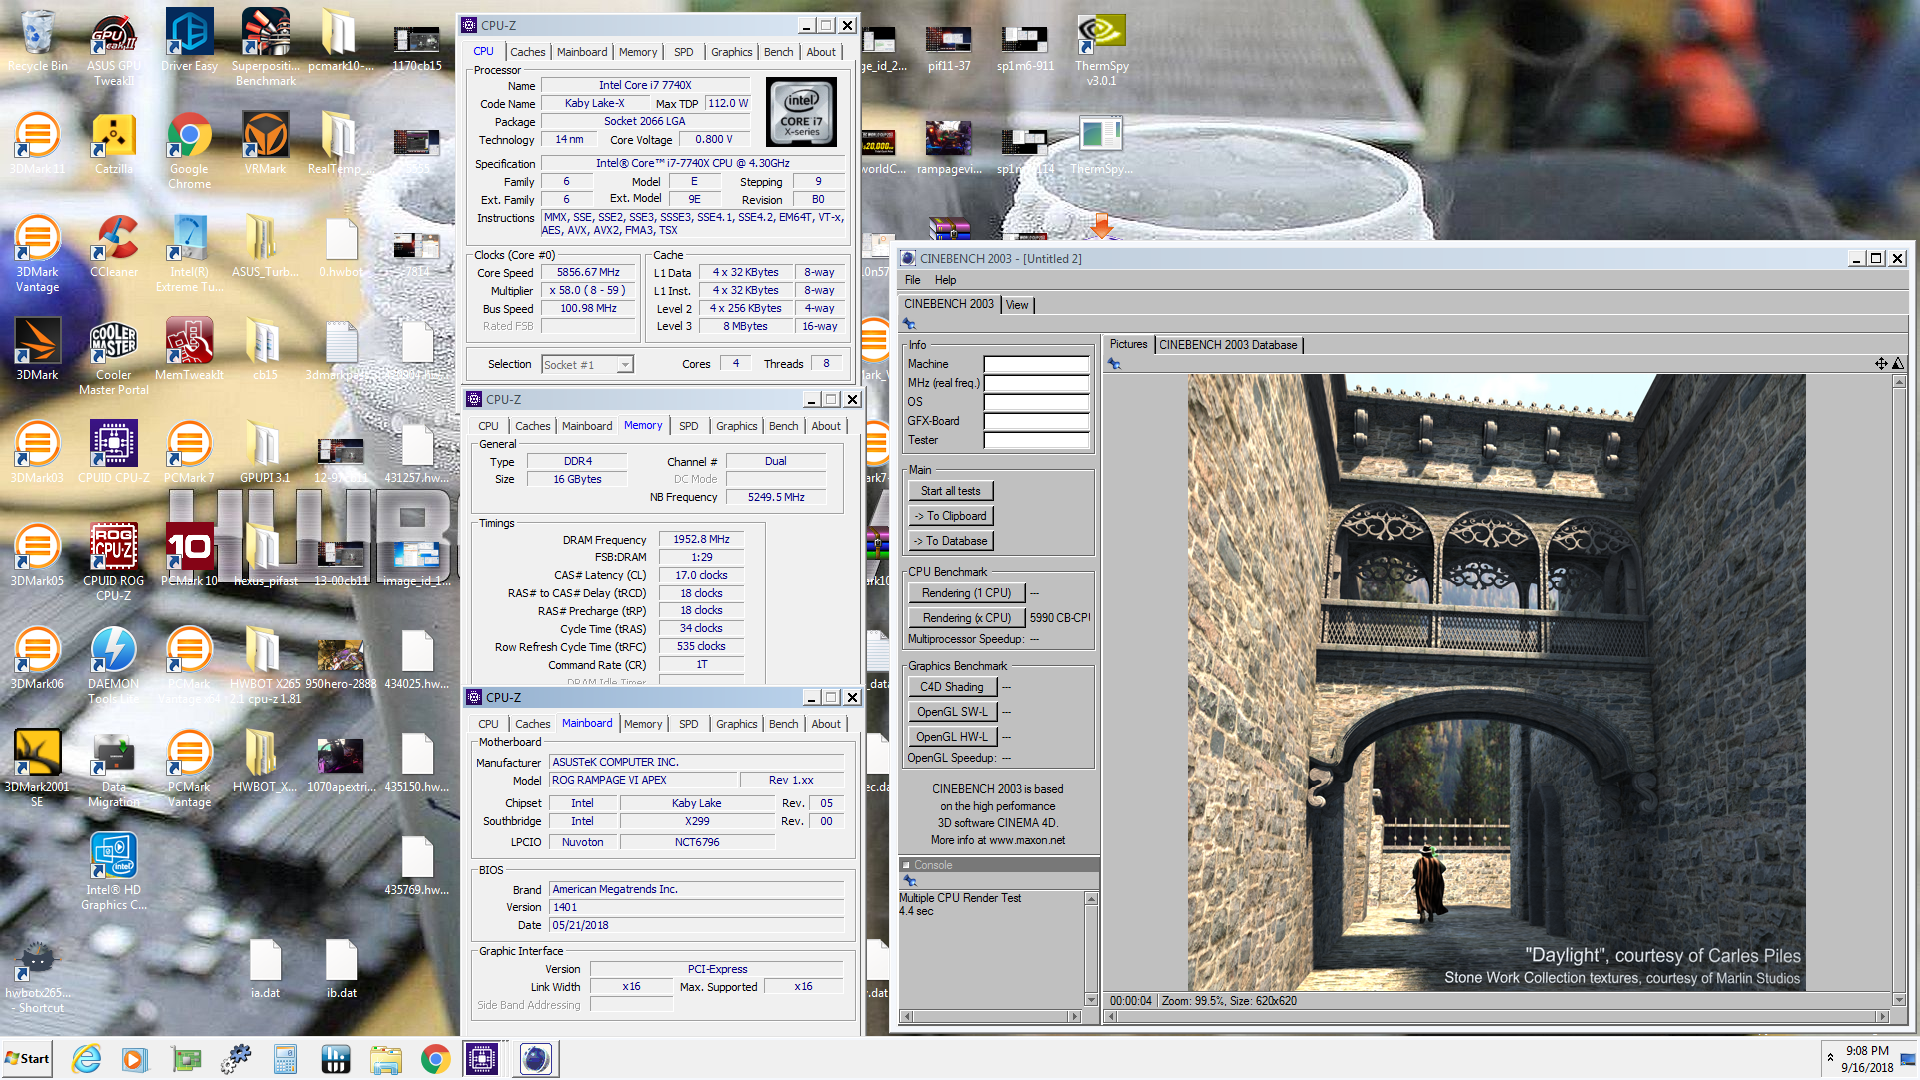Open the CINEBENCH 2003 Database tab
Image resolution: width=1920 pixels, height=1080 pixels.
(1228, 345)
